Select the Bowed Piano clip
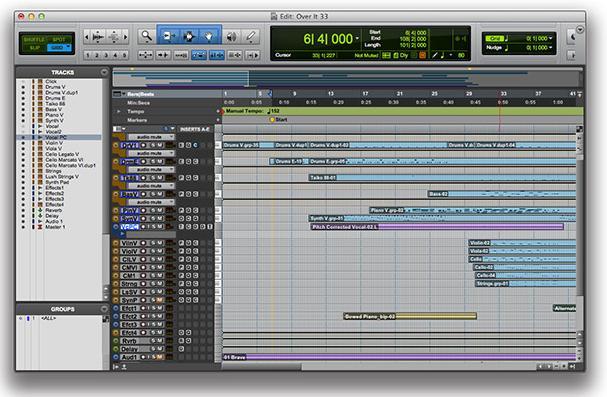The image size is (607, 397). pos(410,316)
